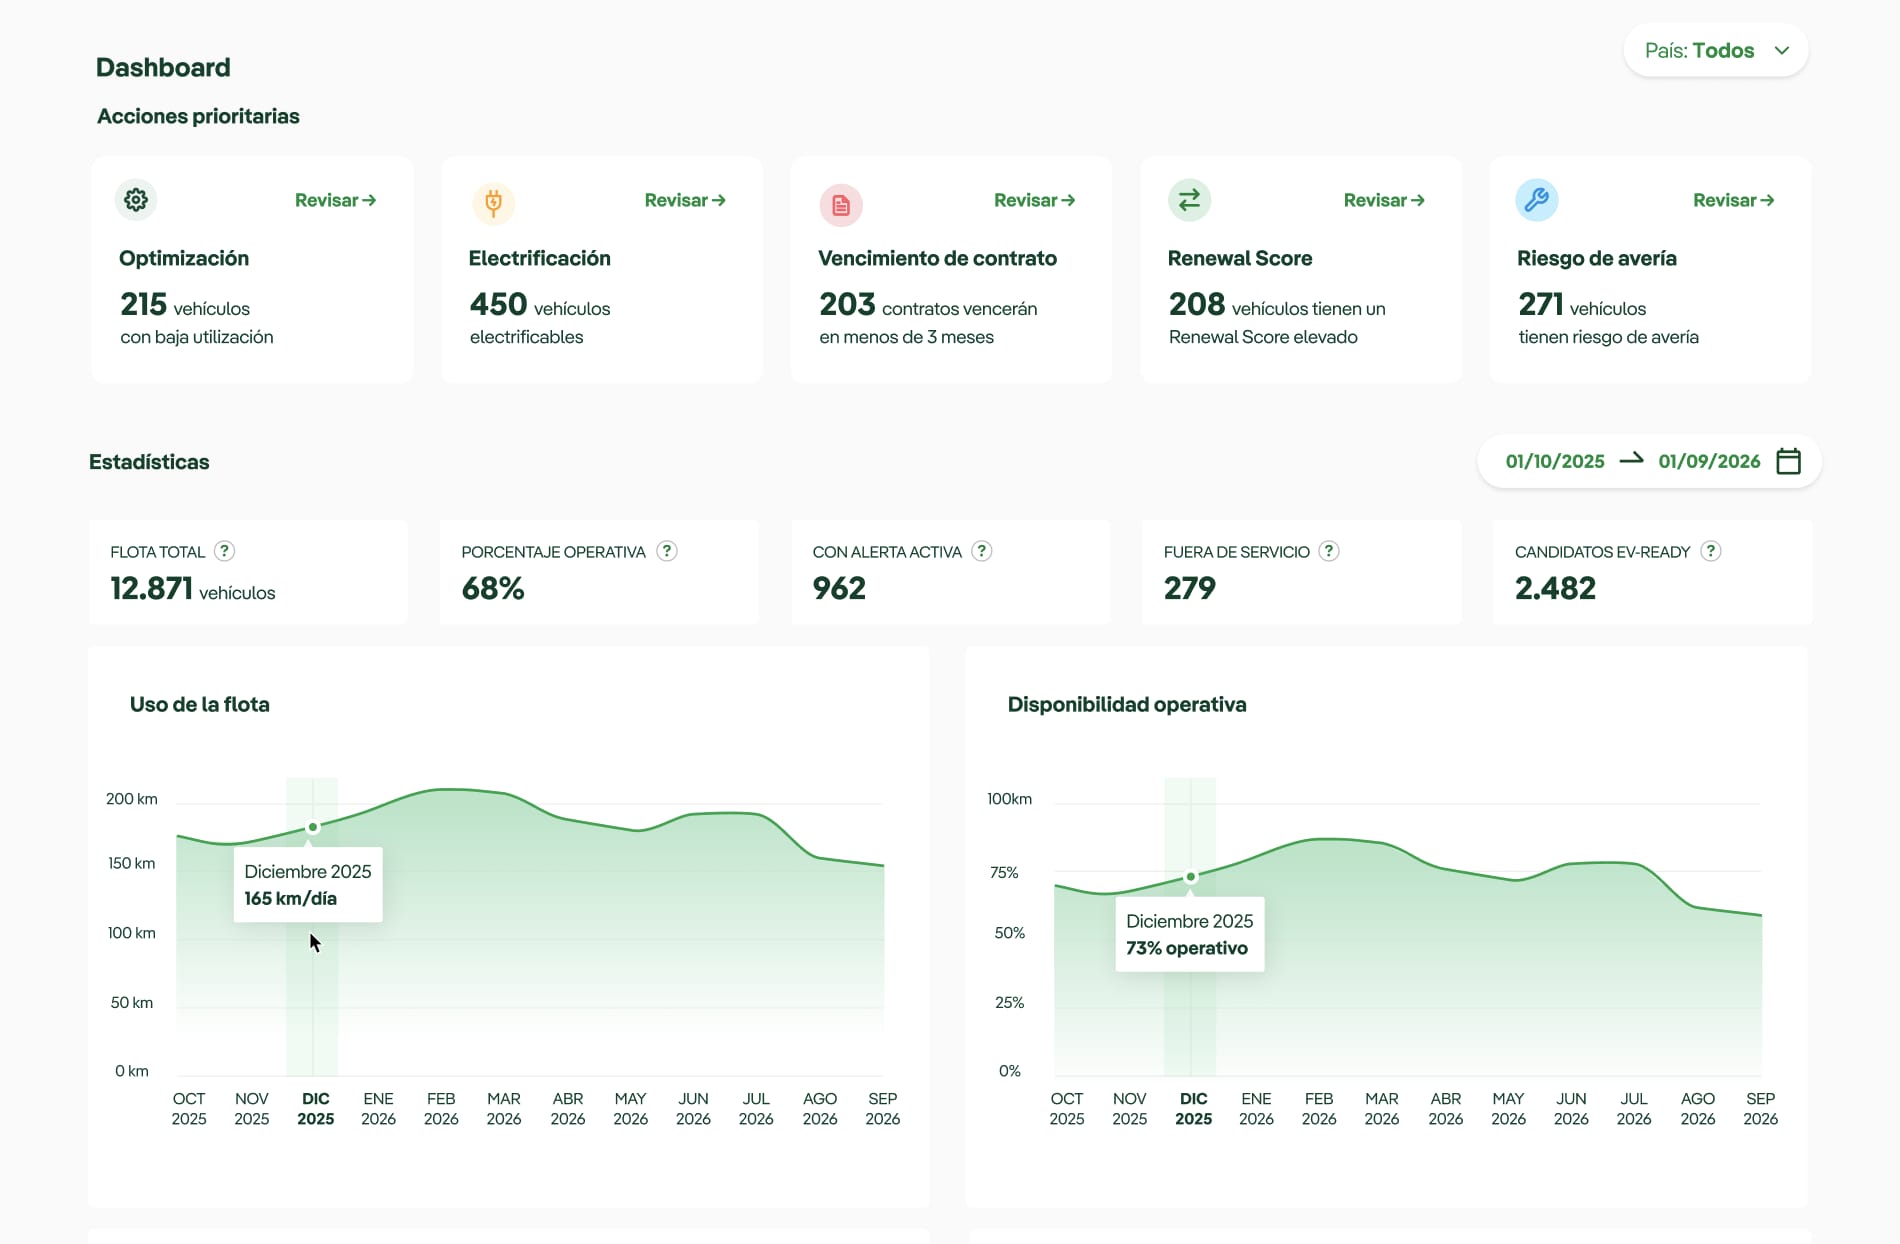Click the Riesgo de avería wrench icon
Screen dimensions: 1900x1244
pos(1537,200)
